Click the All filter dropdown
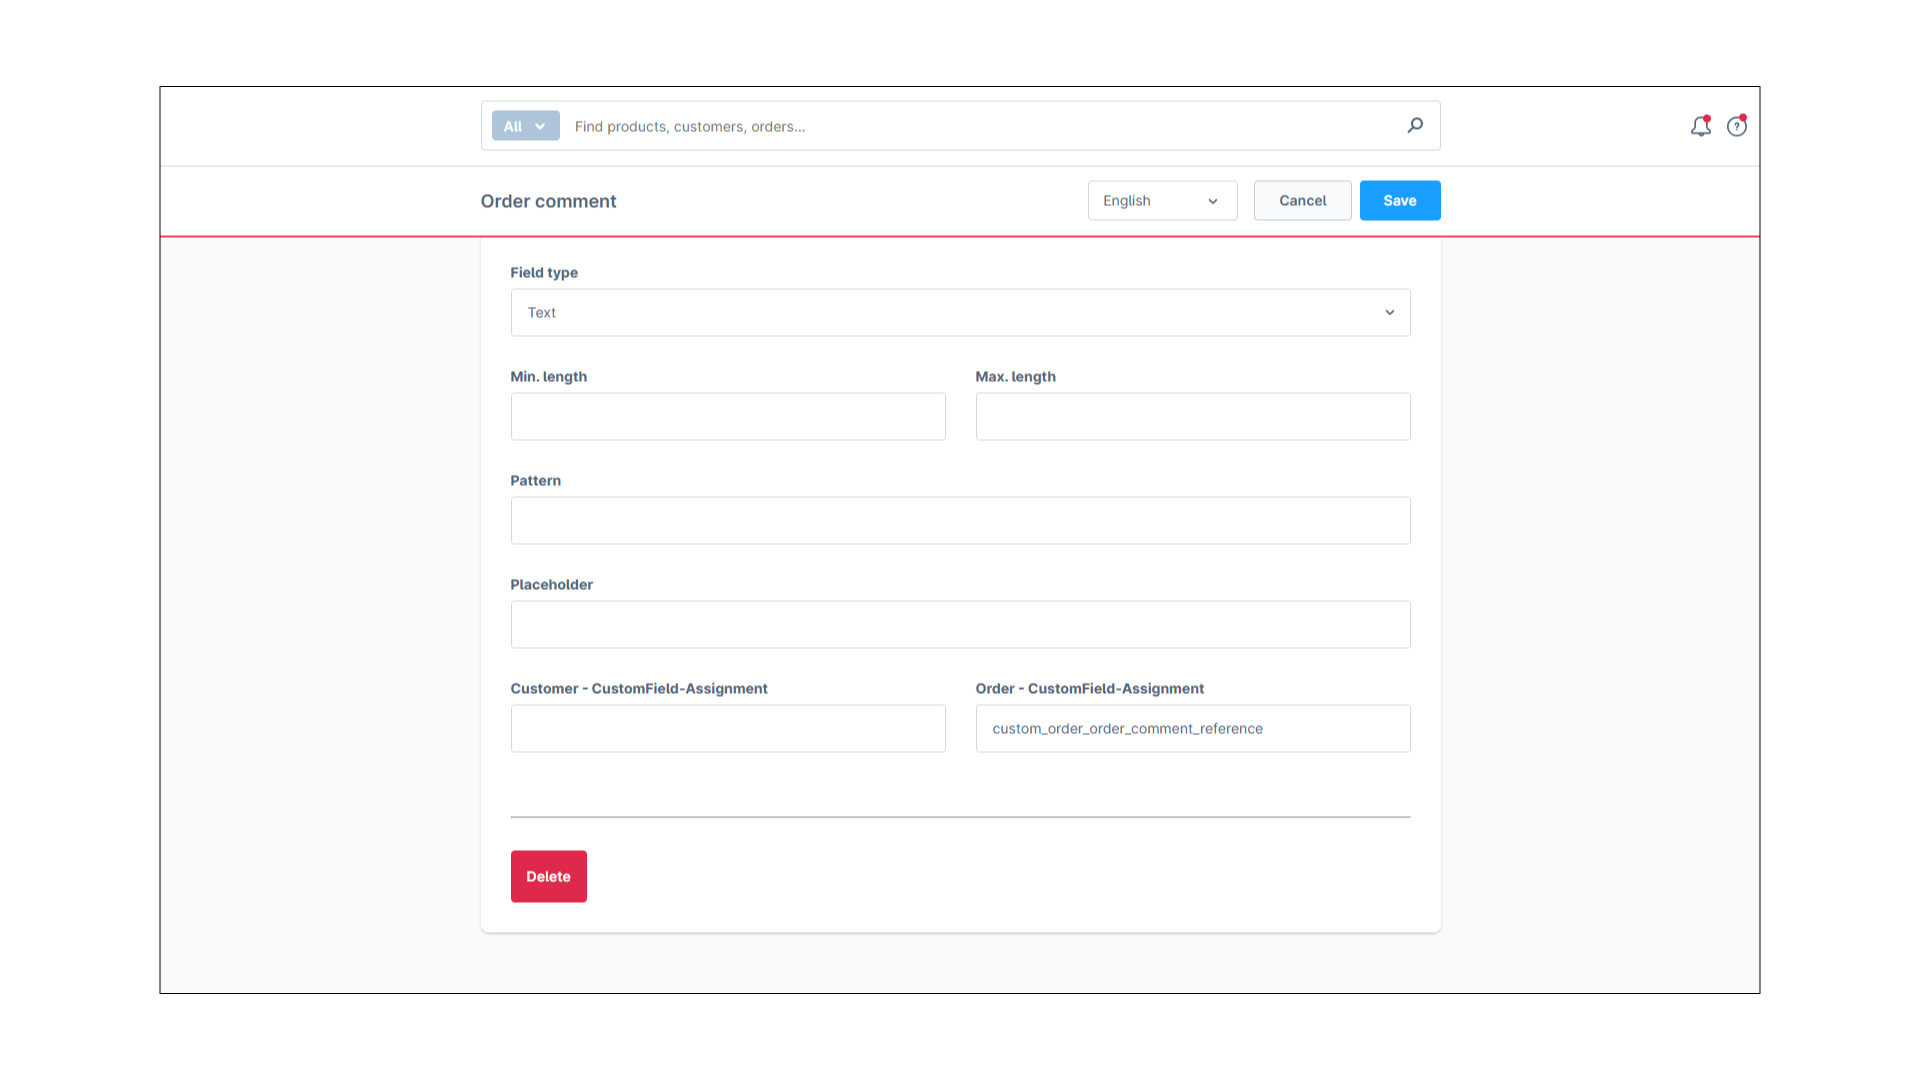Viewport: 1920px width, 1080px height. pos(524,125)
